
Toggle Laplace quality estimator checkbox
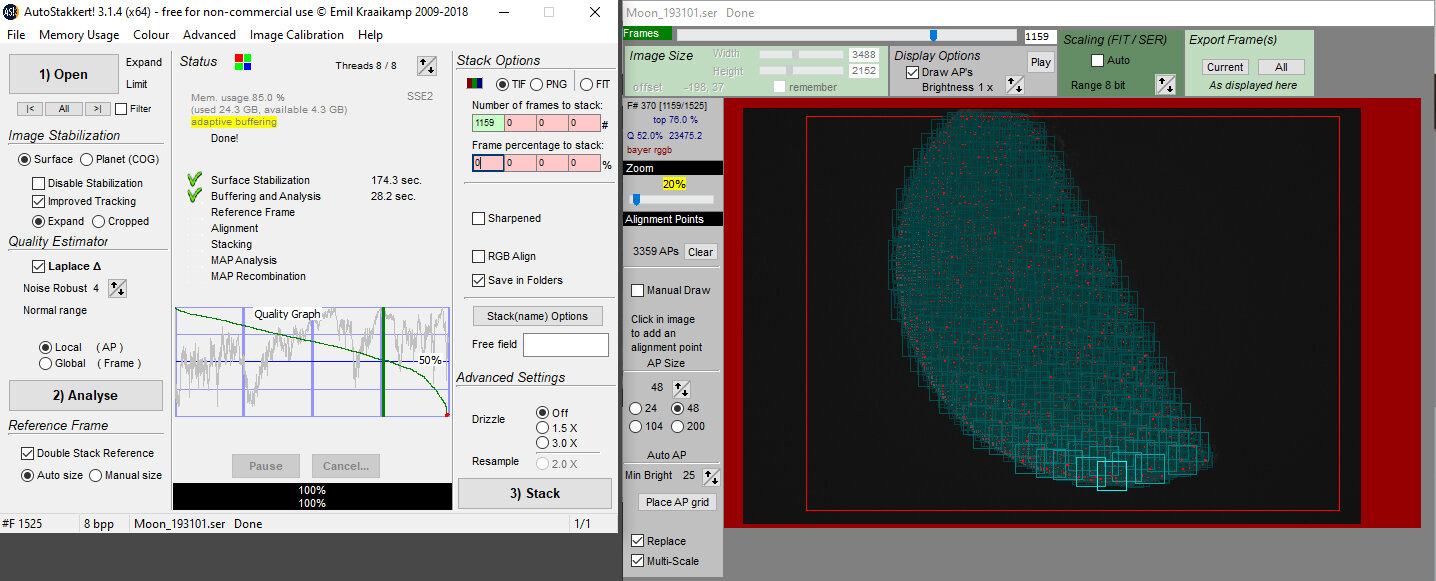pos(39,266)
